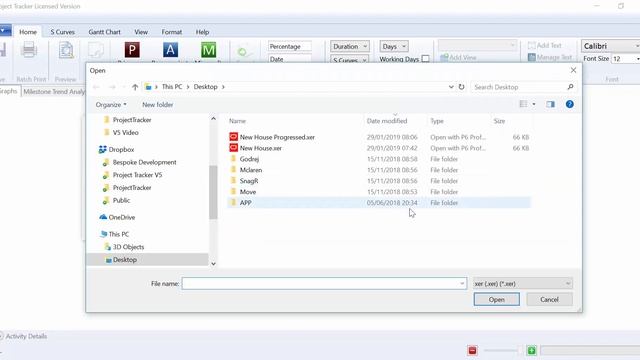Click the Primavera P icon in ribbon
This screenshot has width=640, height=360.
point(132,50)
